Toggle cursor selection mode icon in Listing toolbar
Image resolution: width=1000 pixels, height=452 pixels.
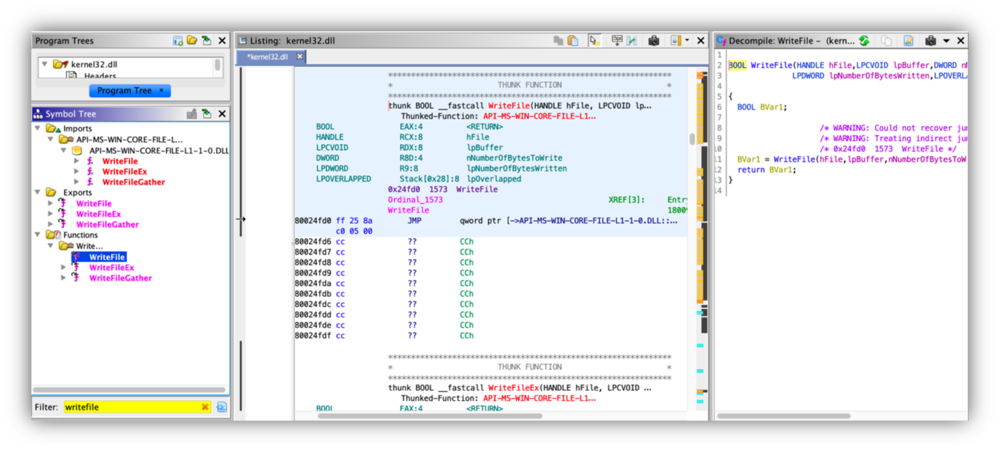[x=594, y=41]
